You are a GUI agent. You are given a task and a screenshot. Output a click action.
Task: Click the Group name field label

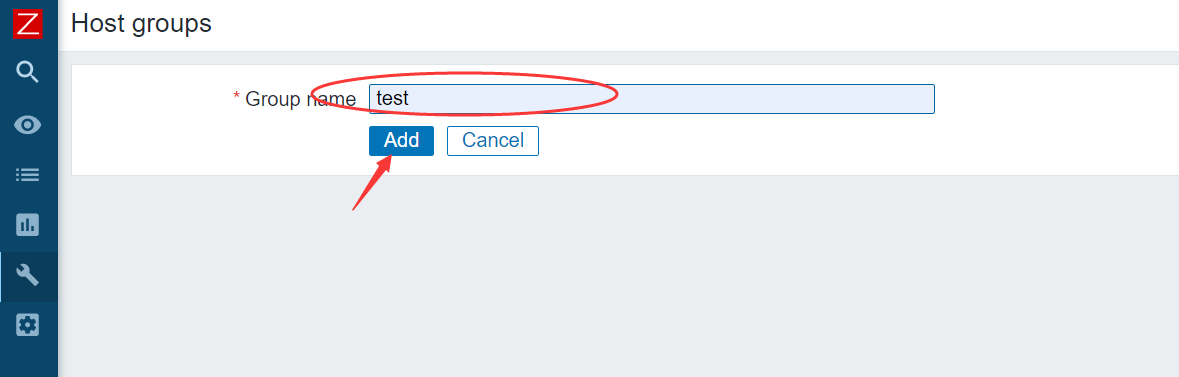pyautogui.click(x=300, y=99)
